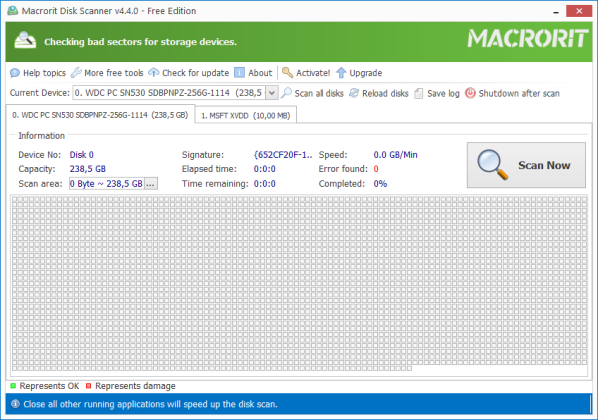Minimize the Macrorit Disk Scanner window
The height and width of the screenshot is (420, 598).
[556, 12]
